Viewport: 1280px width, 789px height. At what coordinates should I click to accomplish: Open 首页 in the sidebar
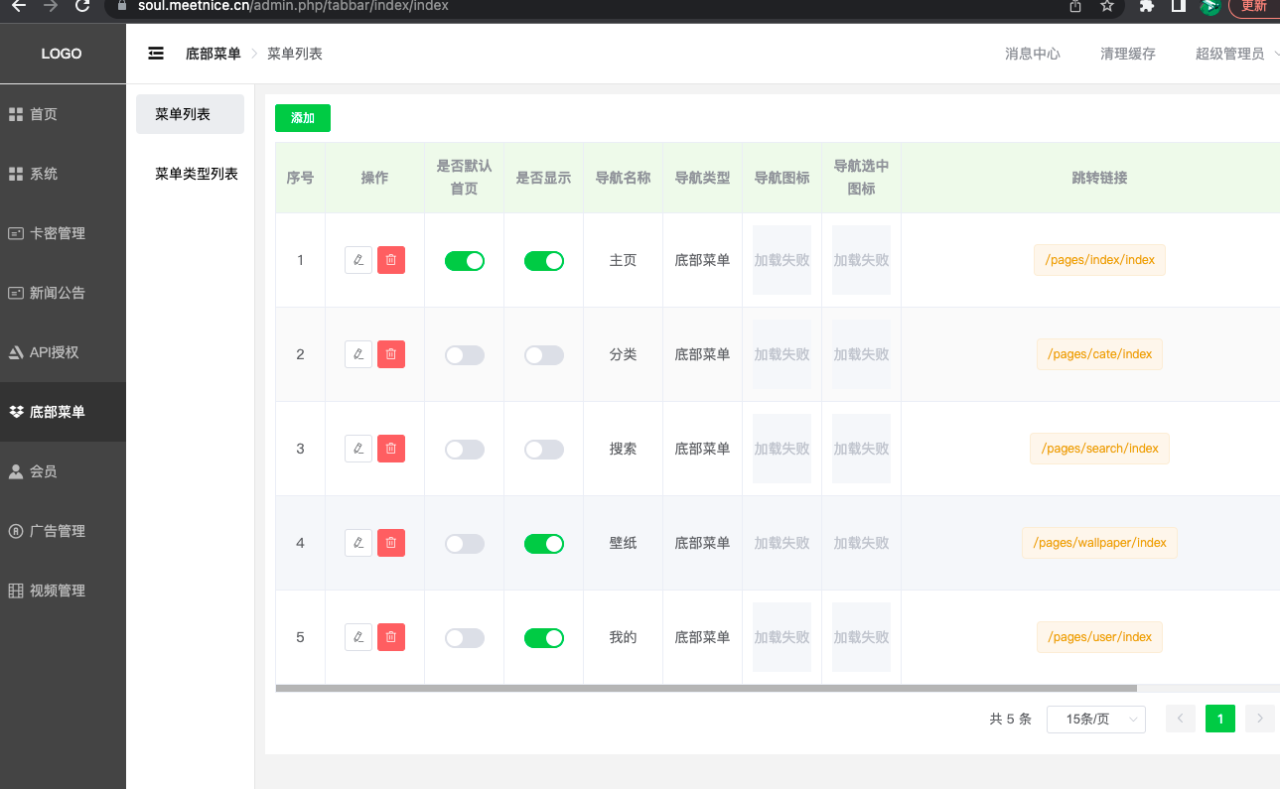(63, 114)
